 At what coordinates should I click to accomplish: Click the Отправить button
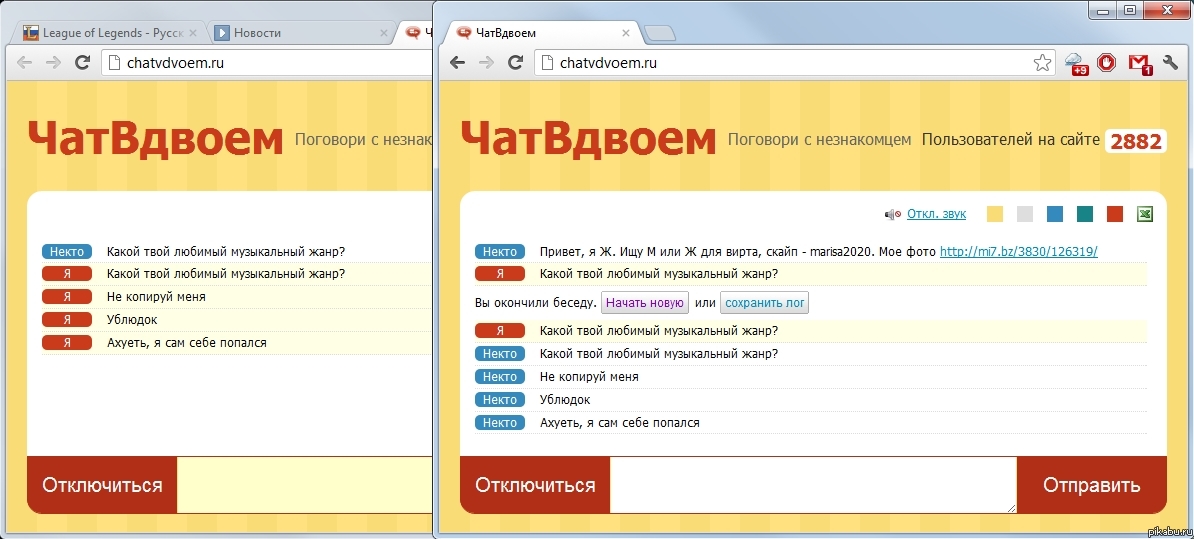[1091, 485]
